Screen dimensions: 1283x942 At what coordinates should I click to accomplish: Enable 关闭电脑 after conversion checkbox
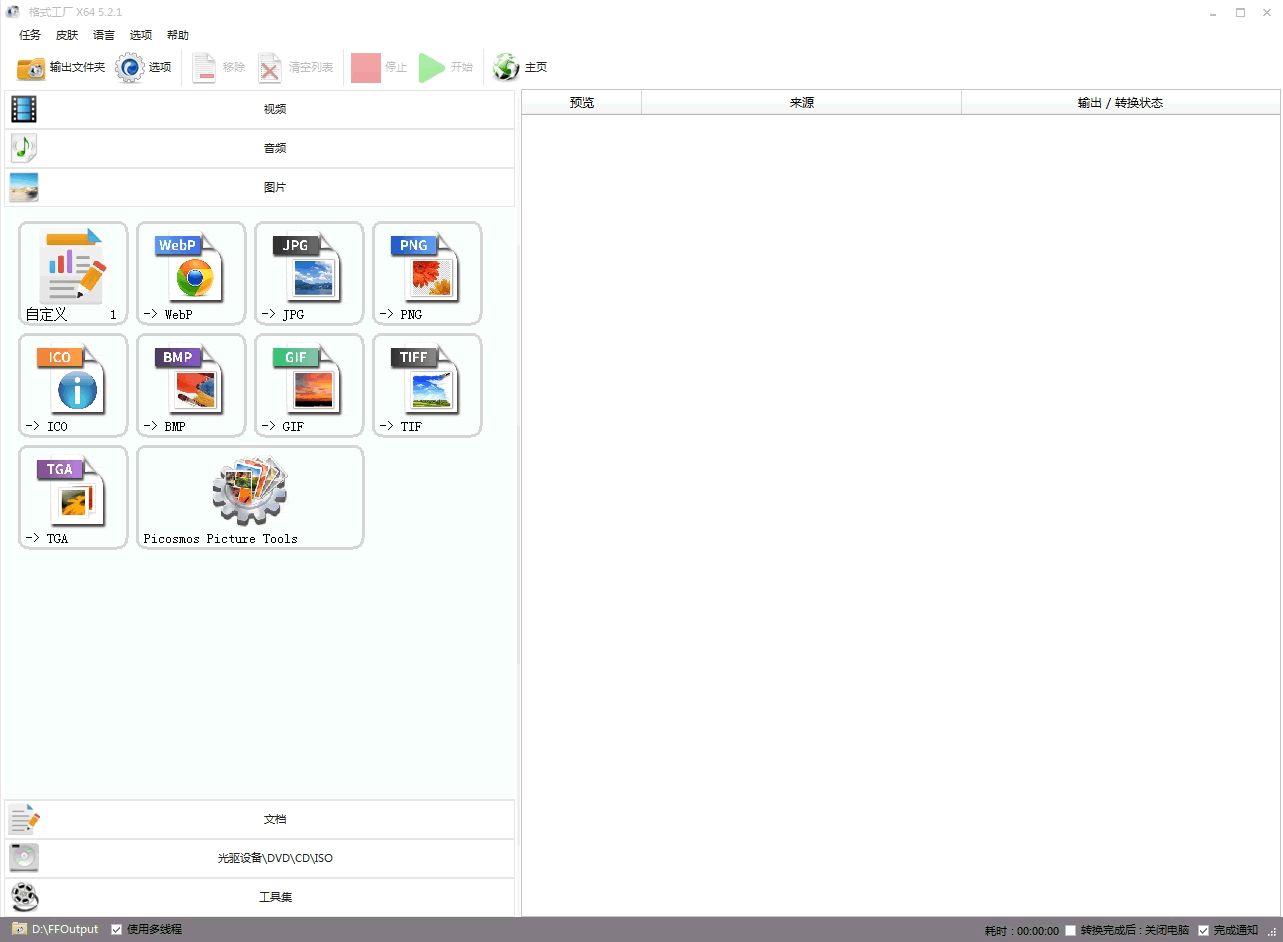(x=1071, y=930)
